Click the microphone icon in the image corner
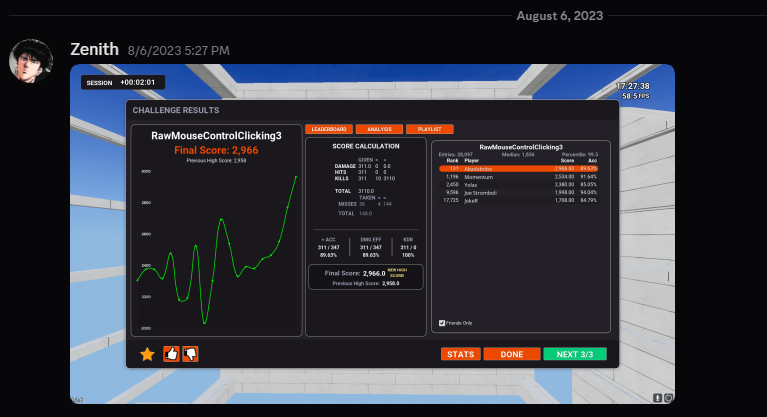Screen dimensions: 767x417 point(657,398)
